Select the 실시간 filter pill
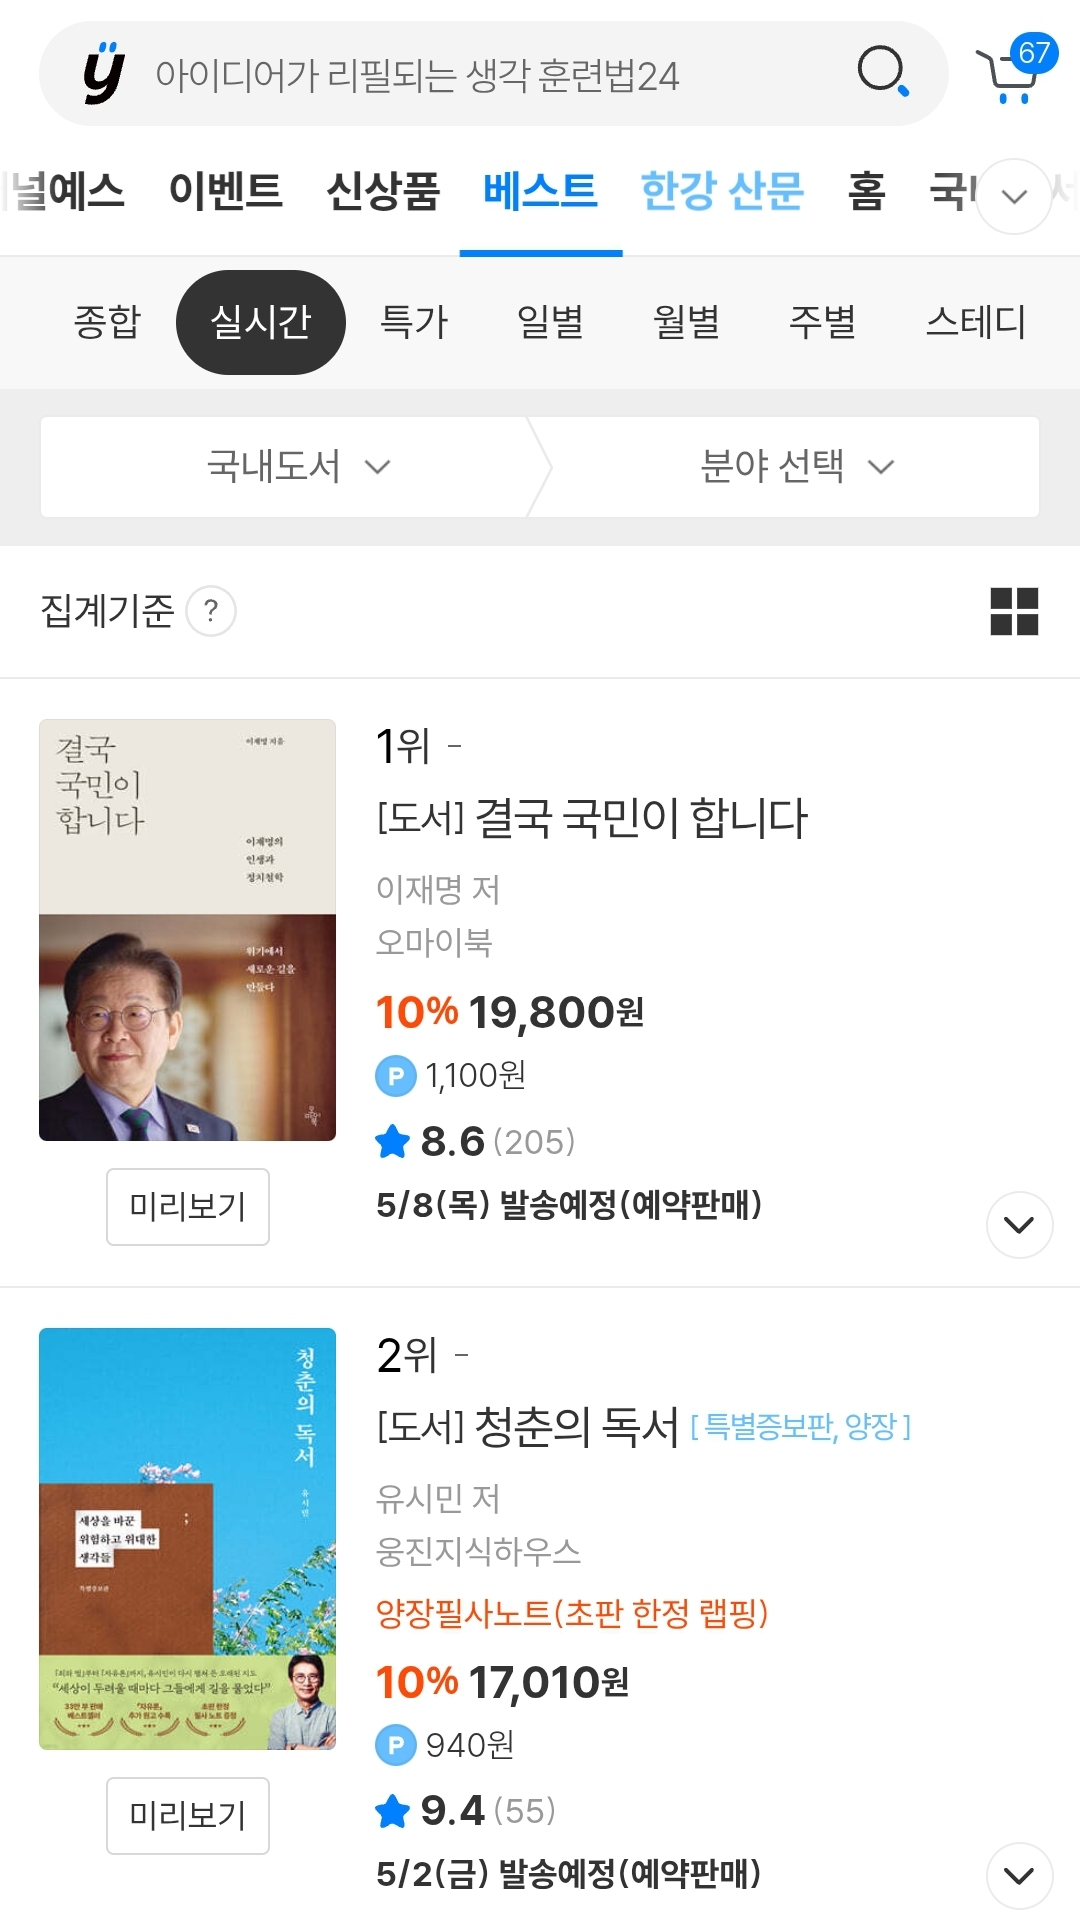1080x1923 pixels. (260, 322)
